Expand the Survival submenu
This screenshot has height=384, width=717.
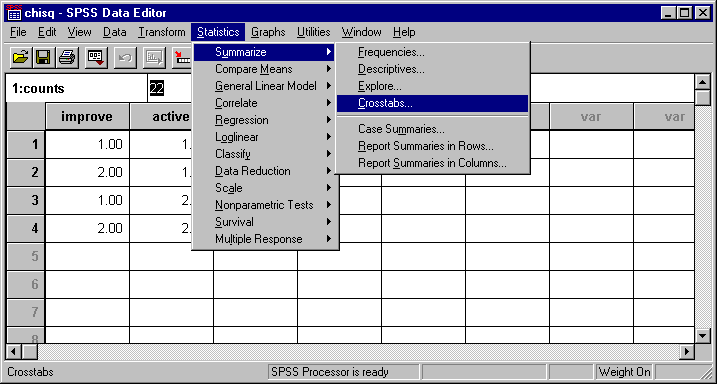pos(264,222)
